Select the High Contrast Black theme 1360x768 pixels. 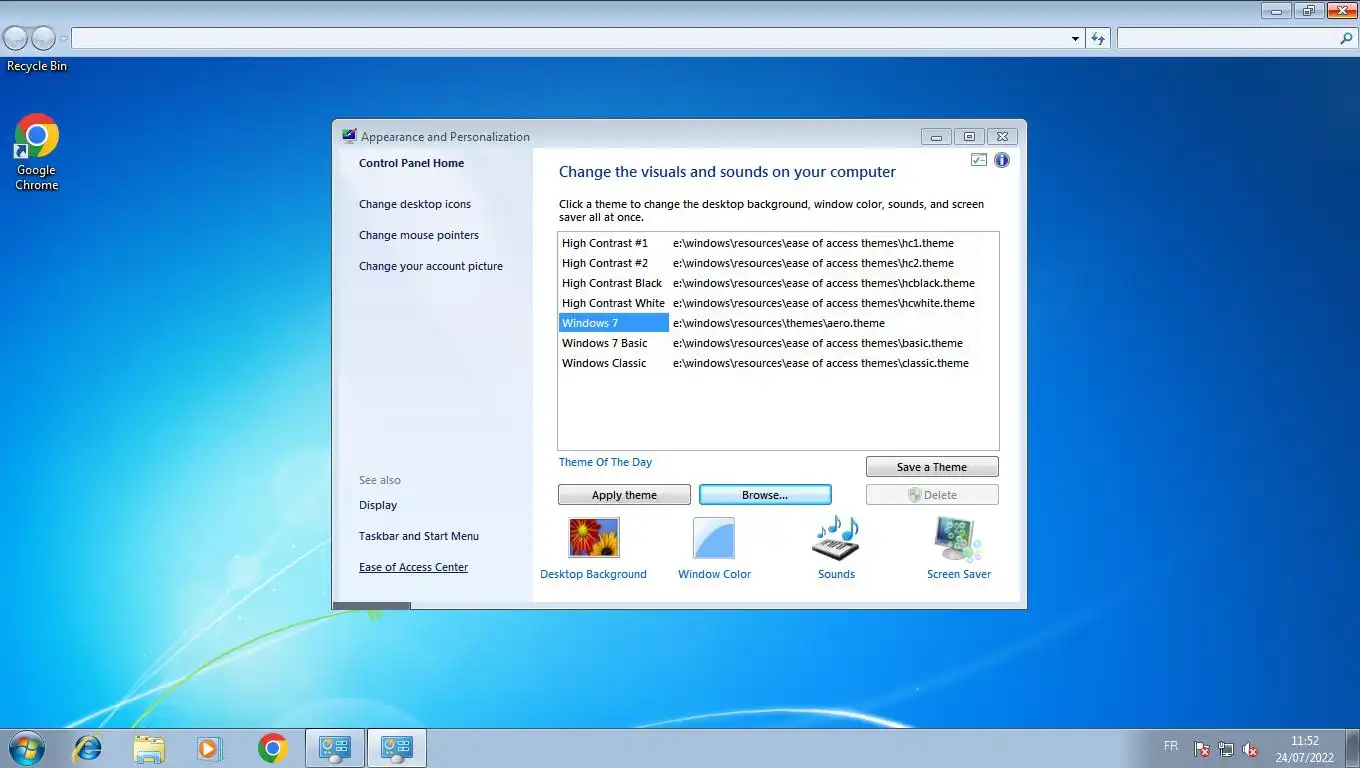[612, 283]
